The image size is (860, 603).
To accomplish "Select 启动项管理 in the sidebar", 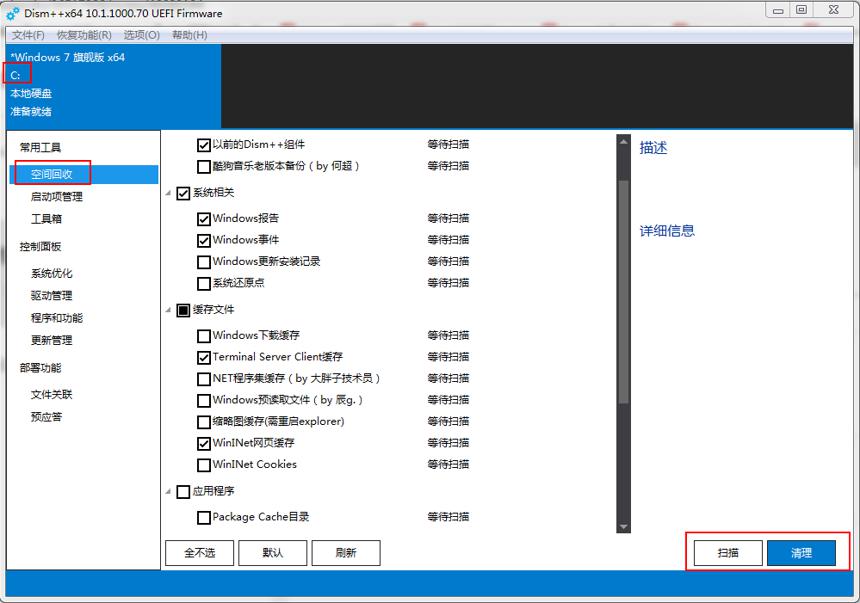I will click(x=56, y=196).
